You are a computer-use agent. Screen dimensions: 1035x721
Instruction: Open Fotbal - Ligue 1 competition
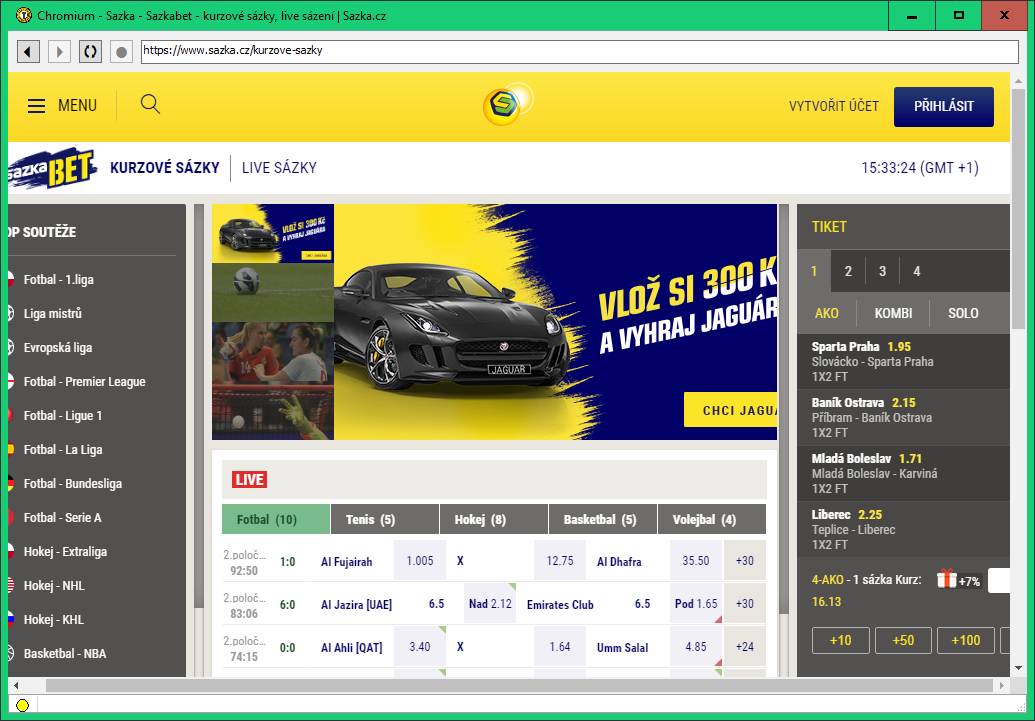(63, 416)
